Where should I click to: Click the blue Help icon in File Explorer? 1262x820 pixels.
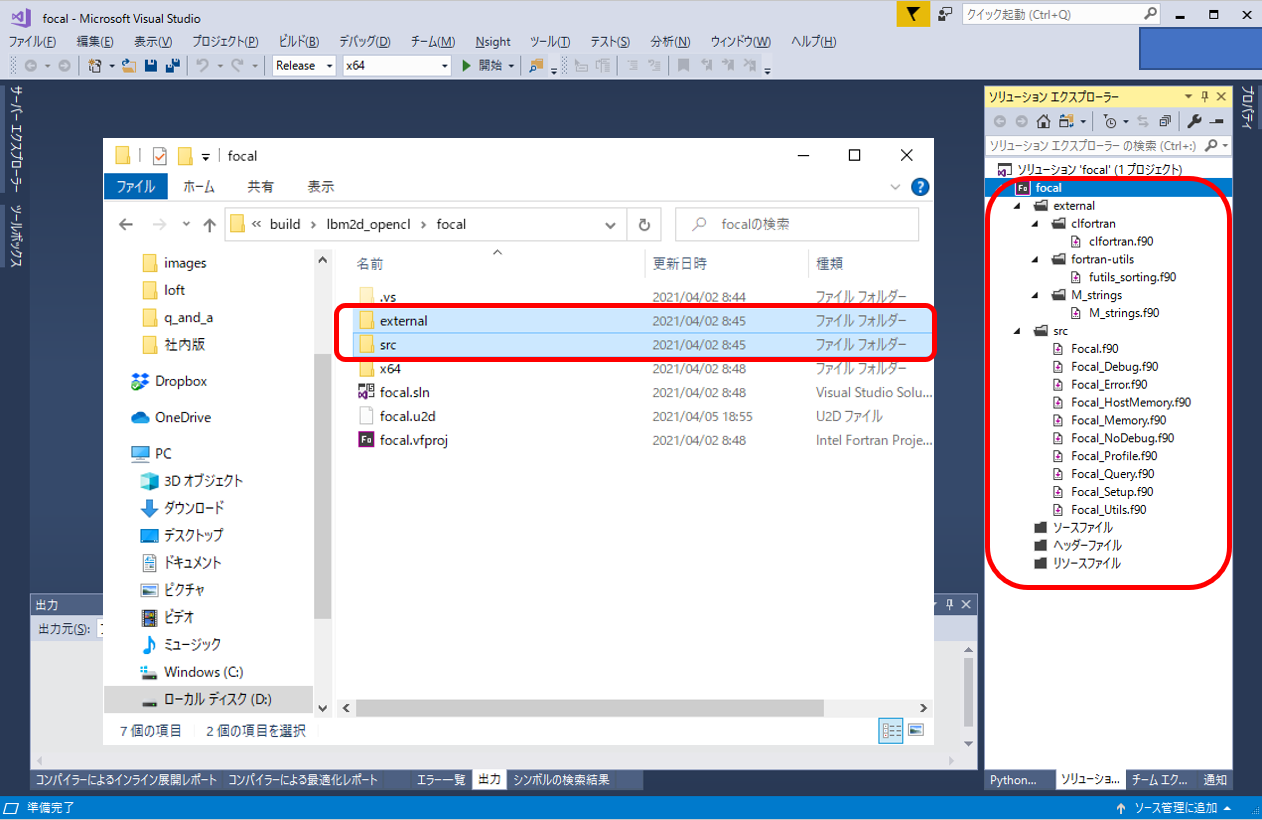920,187
